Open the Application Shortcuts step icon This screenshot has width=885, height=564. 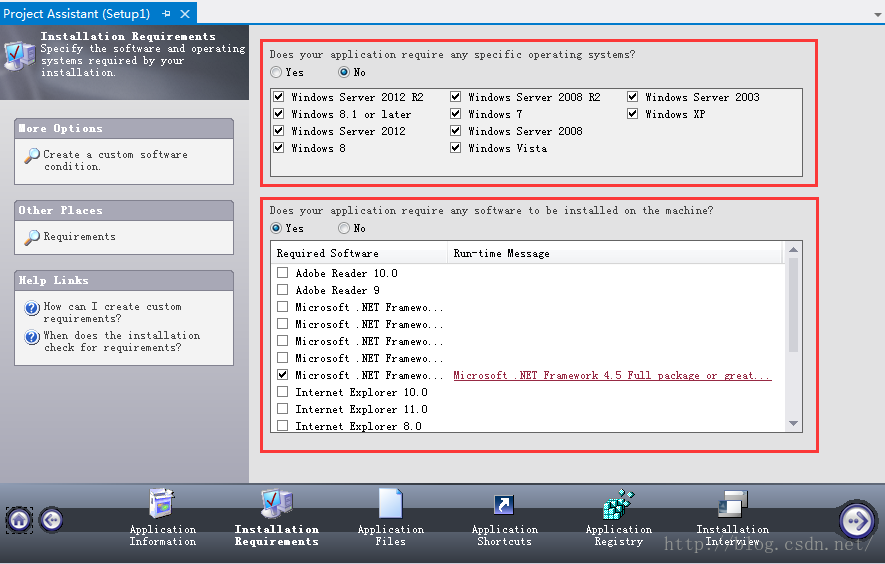[x=503, y=504]
